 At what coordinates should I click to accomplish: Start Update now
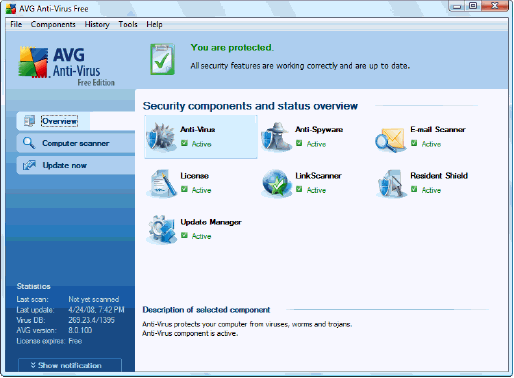76,165
